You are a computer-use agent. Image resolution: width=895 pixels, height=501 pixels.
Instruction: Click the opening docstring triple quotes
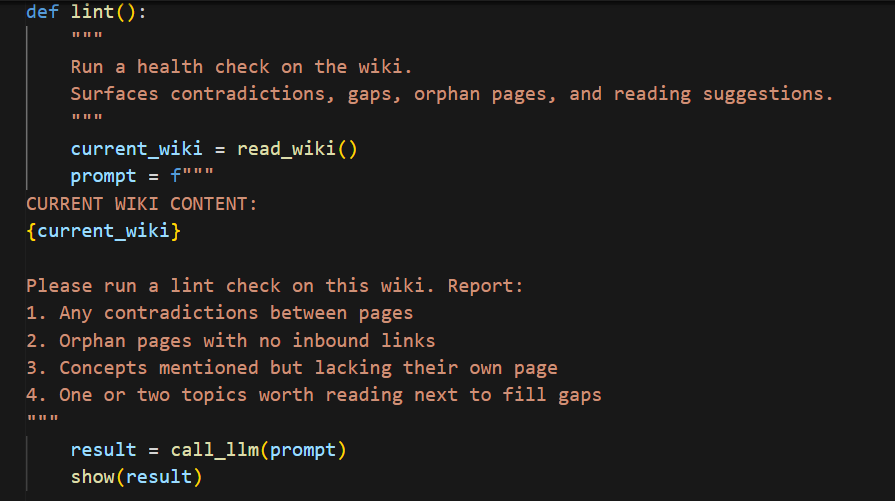[x=87, y=35]
